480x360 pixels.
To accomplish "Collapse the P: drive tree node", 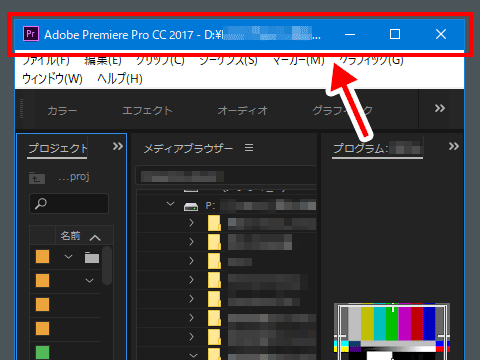I will [170, 204].
